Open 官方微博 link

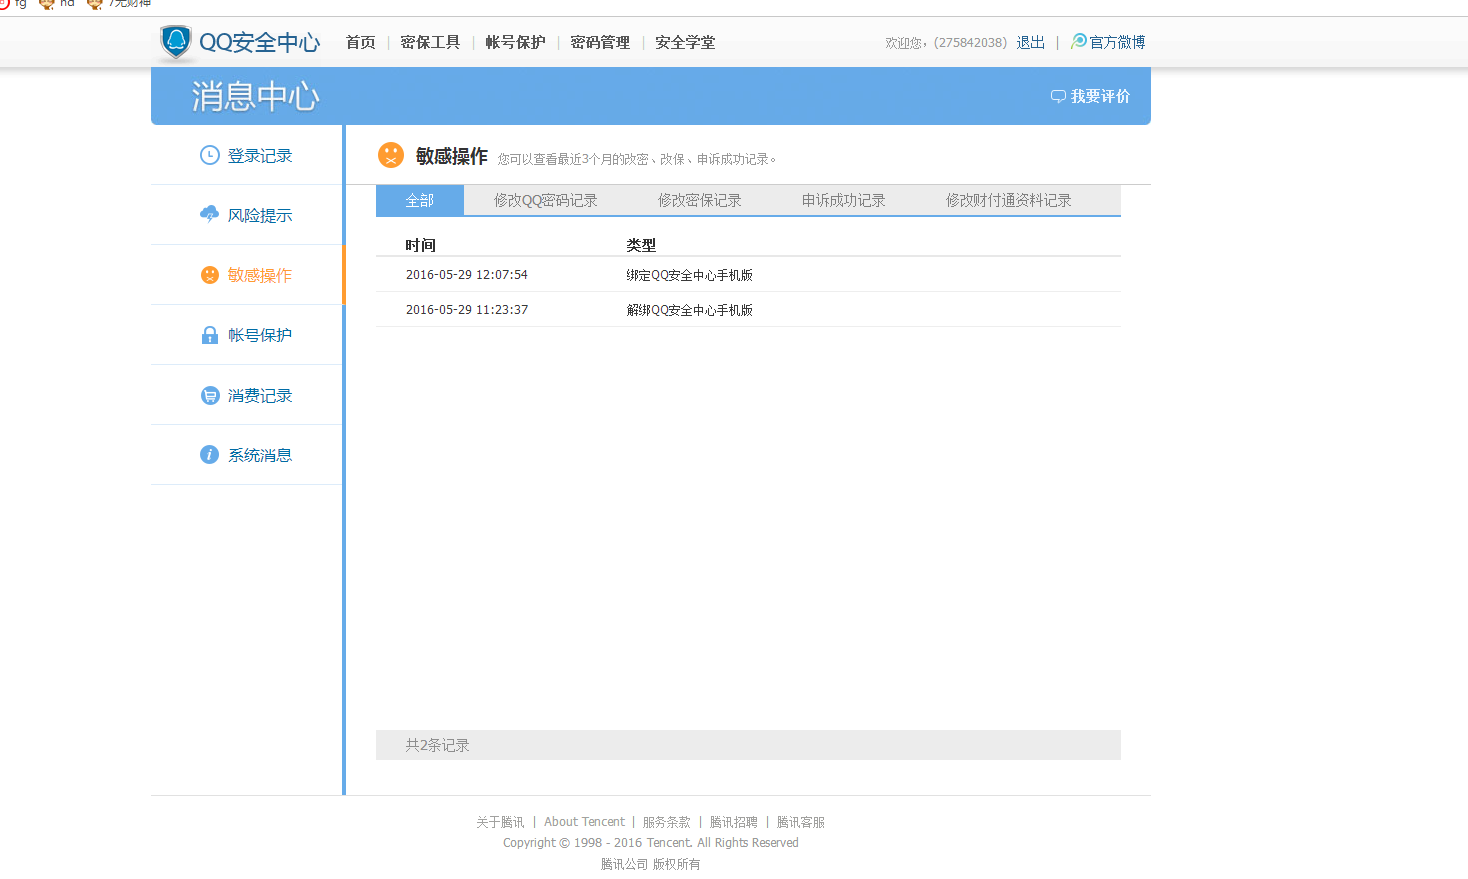(1117, 42)
